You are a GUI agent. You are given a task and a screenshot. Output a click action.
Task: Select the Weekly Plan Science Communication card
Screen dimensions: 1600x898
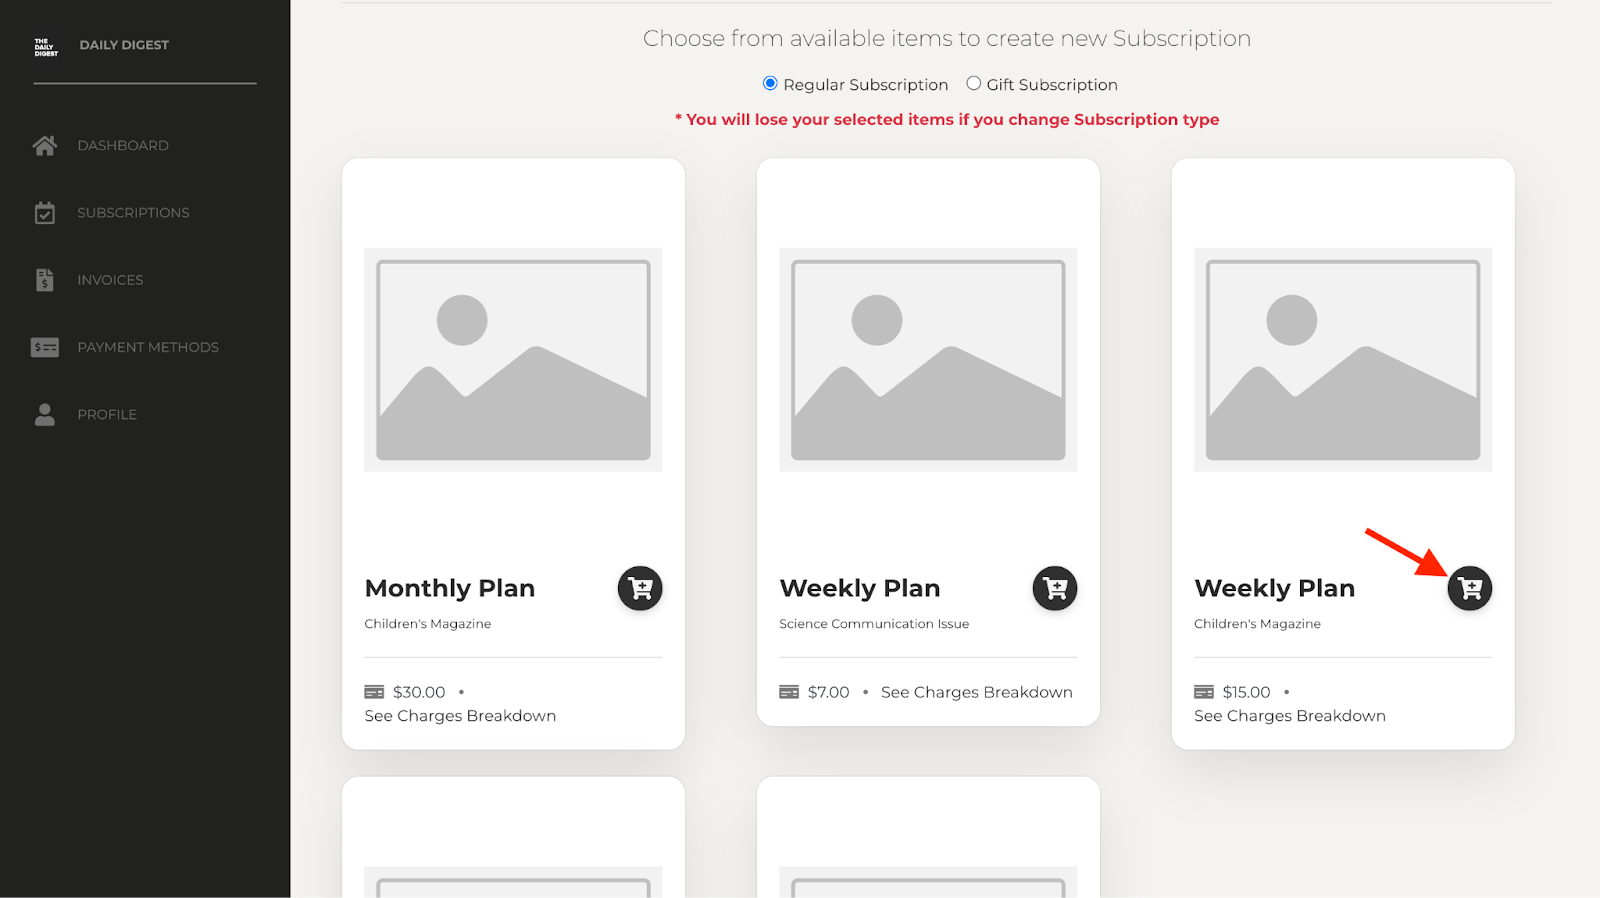pyautogui.click(x=927, y=440)
